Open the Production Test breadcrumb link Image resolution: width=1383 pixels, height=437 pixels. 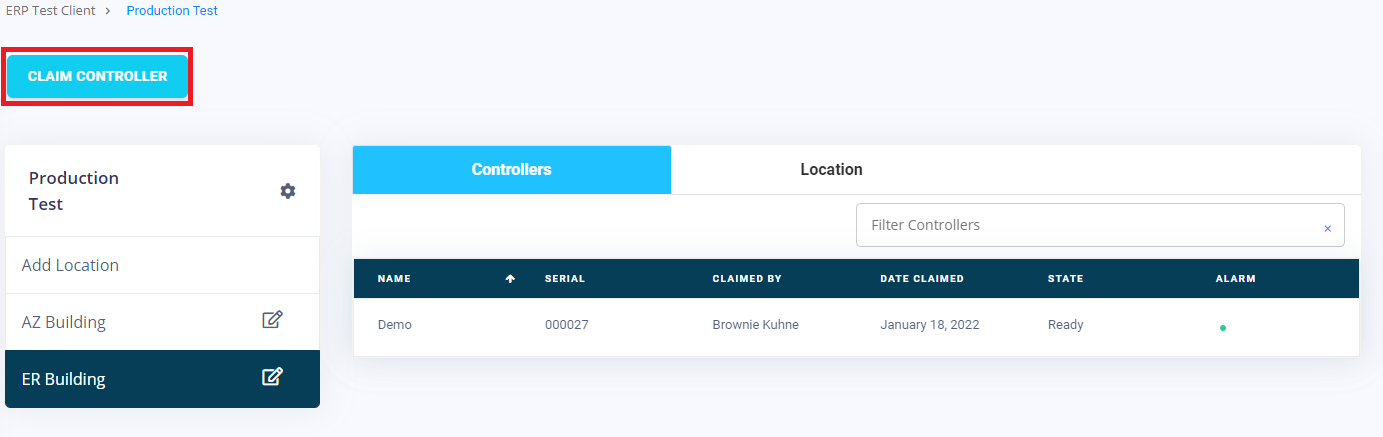pos(172,11)
